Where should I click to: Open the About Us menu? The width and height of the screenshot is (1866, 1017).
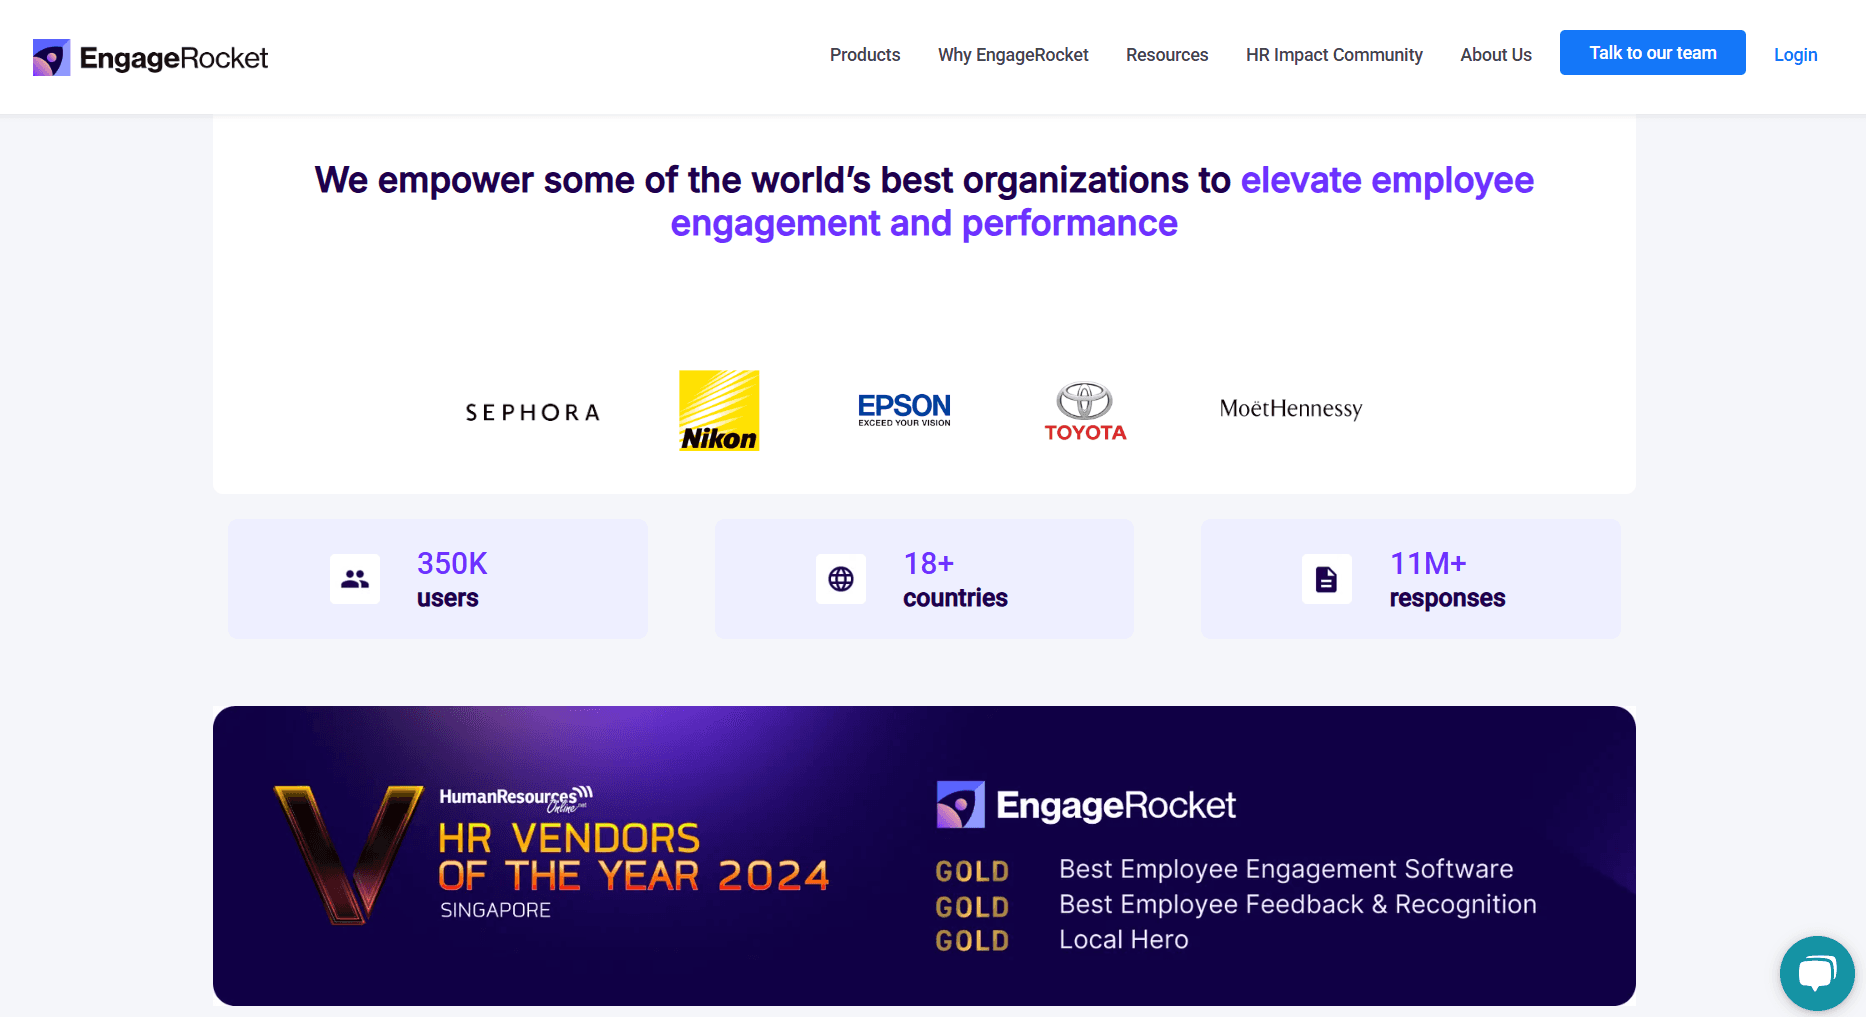[x=1496, y=55]
